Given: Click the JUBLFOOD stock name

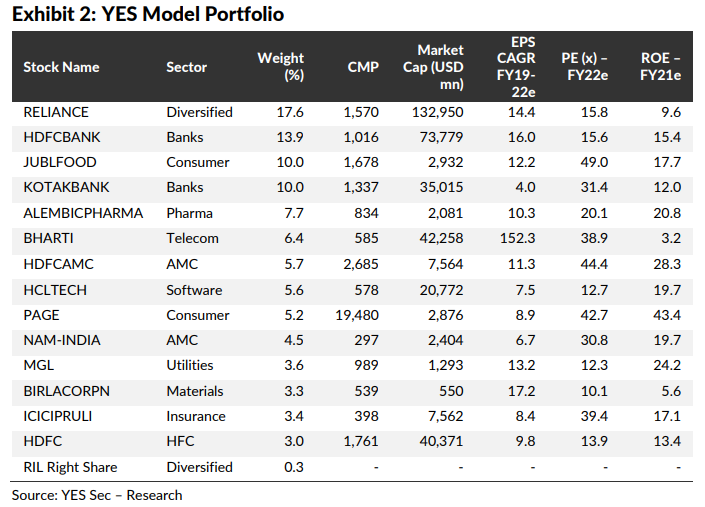Looking at the screenshot, I should (57, 162).
